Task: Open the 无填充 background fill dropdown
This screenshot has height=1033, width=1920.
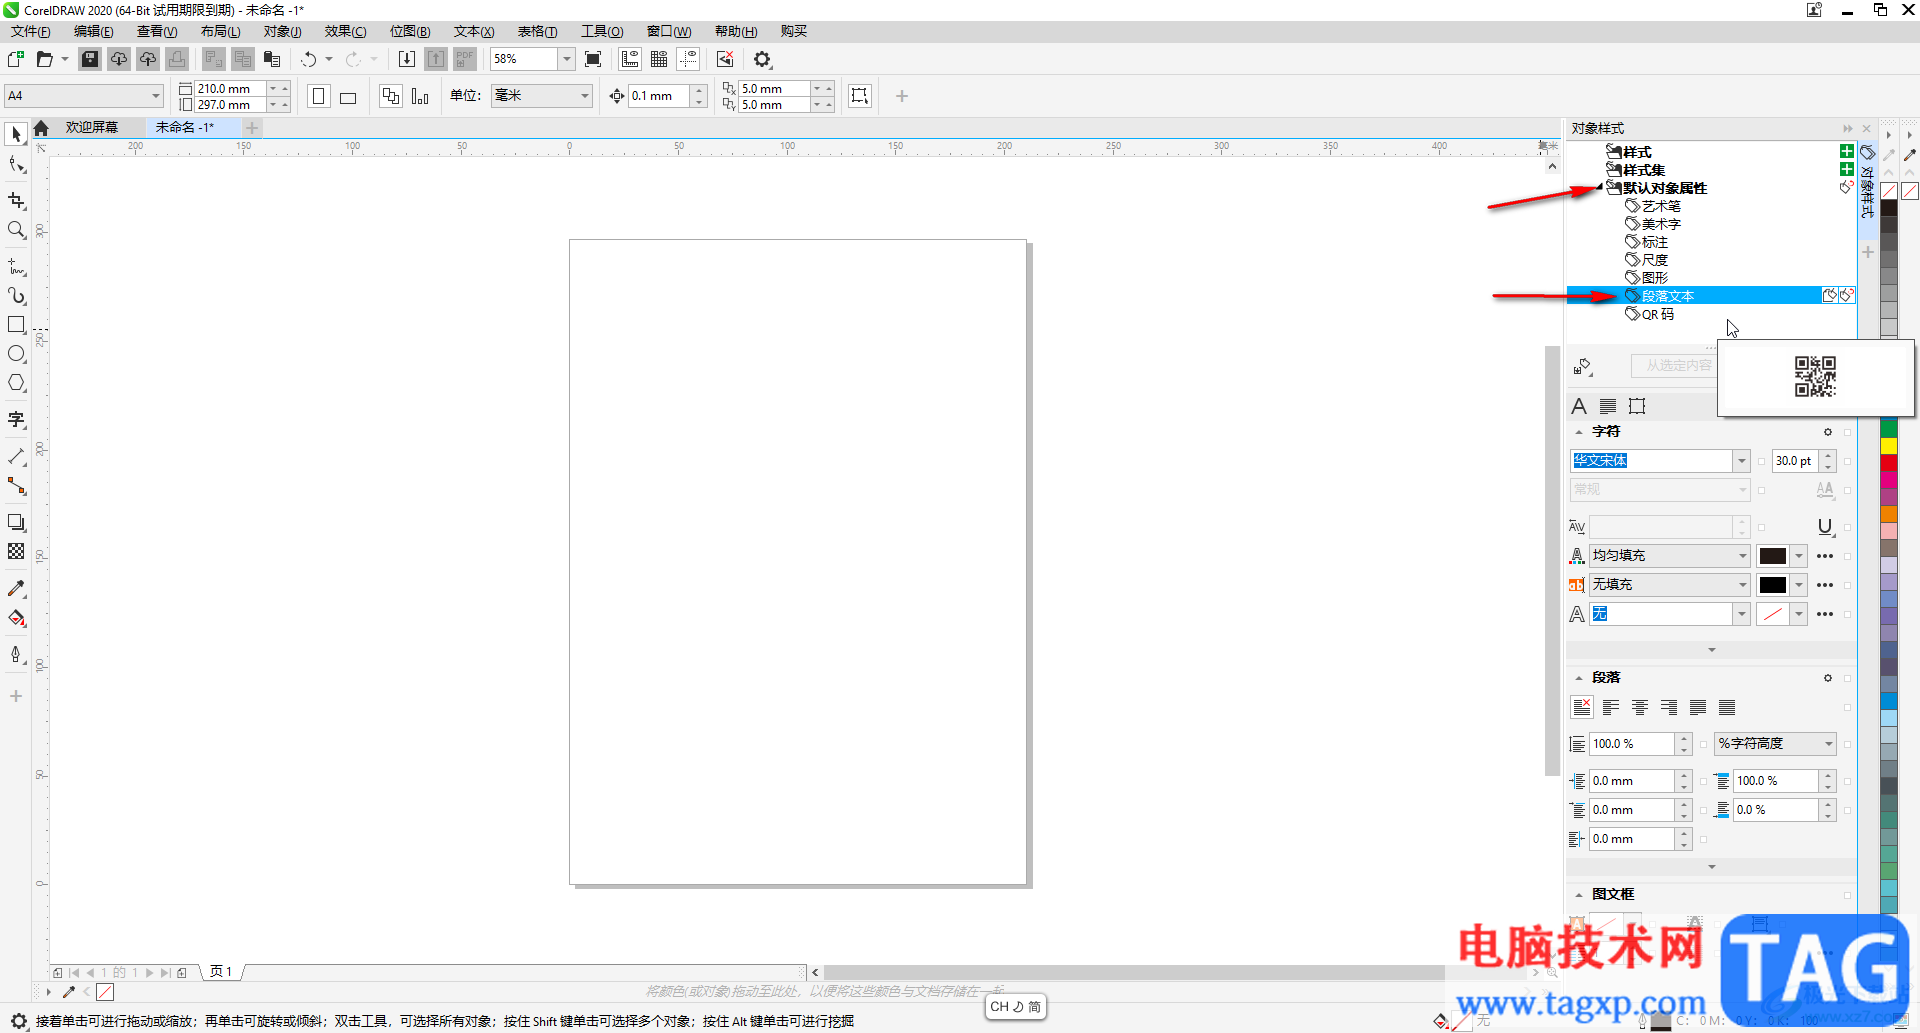Action: click(x=1742, y=585)
